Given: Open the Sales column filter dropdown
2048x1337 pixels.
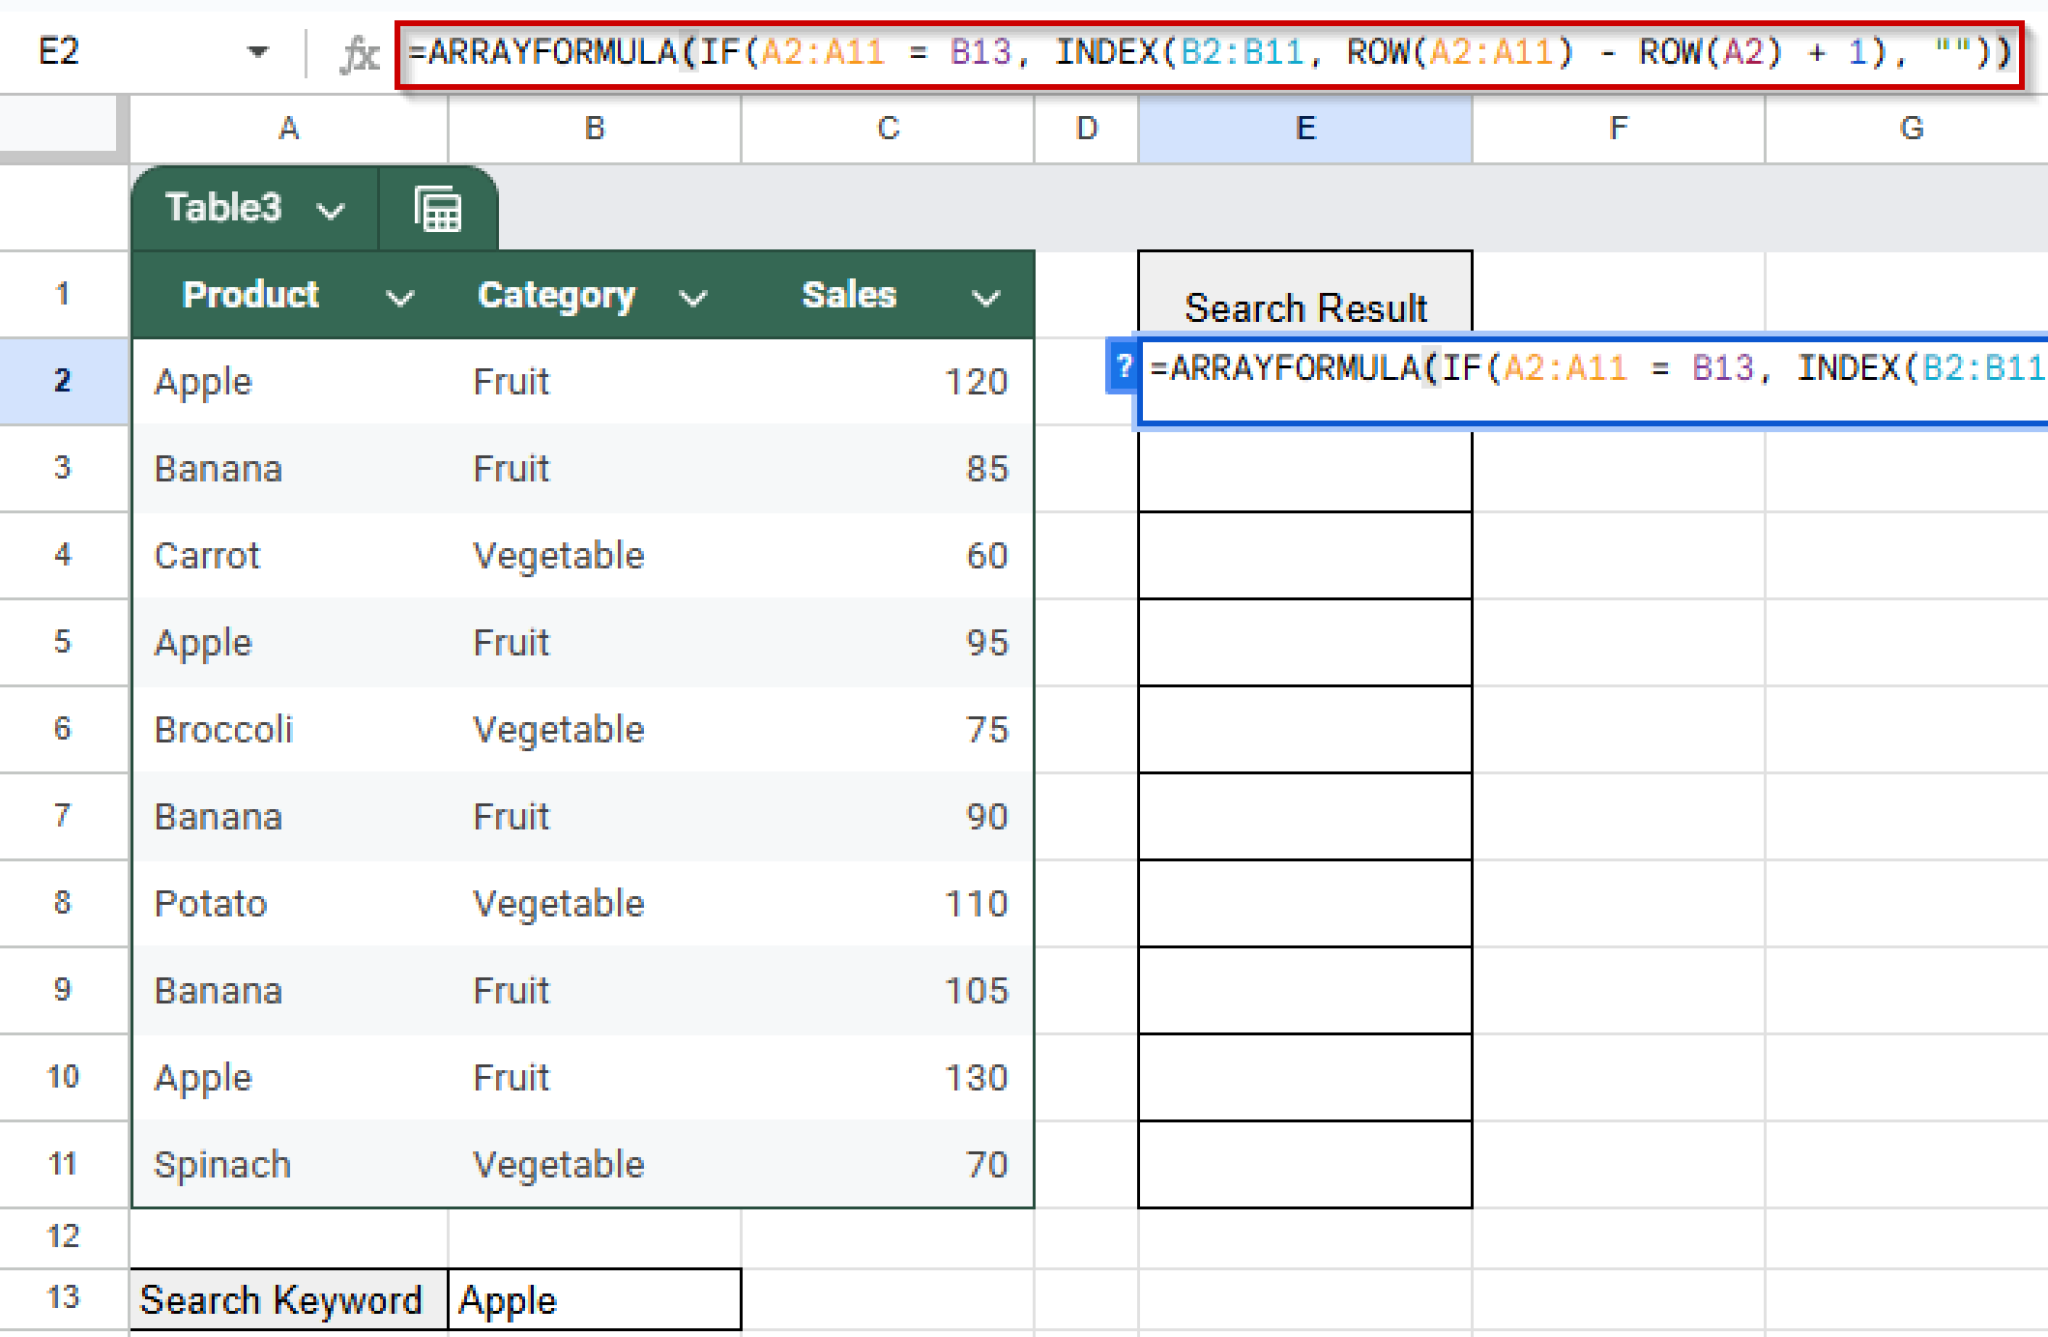Looking at the screenshot, I should [x=984, y=296].
